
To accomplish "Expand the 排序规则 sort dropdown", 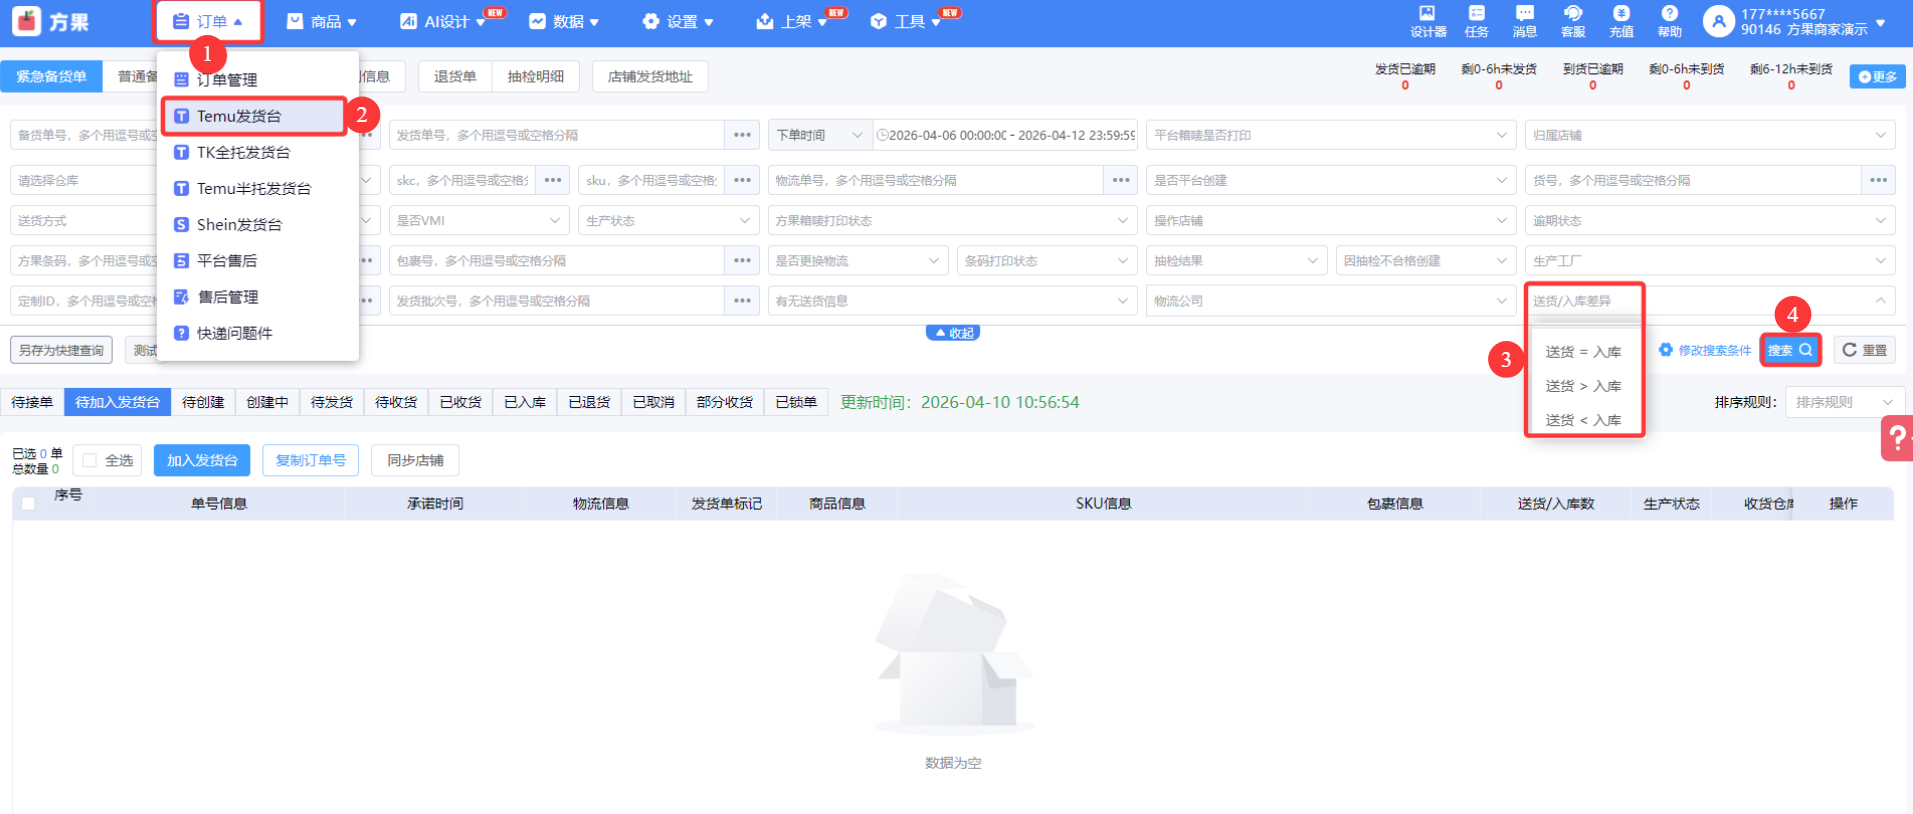I will pos(1844,402).
